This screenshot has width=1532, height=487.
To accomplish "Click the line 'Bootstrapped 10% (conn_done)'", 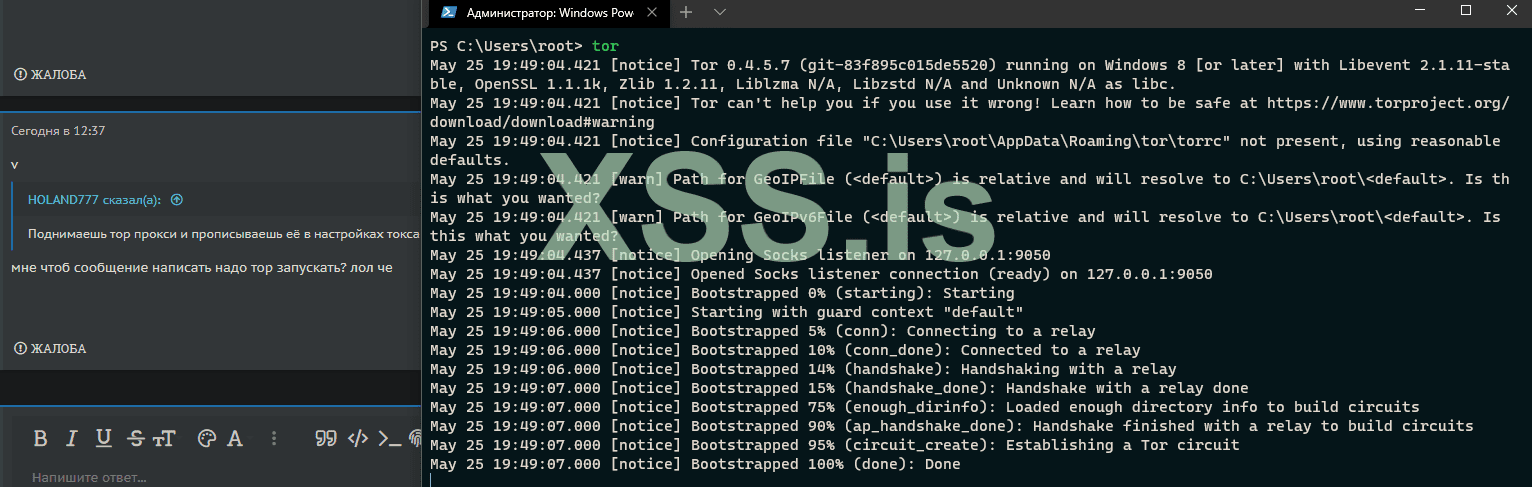I will click(x=785, y=350).
